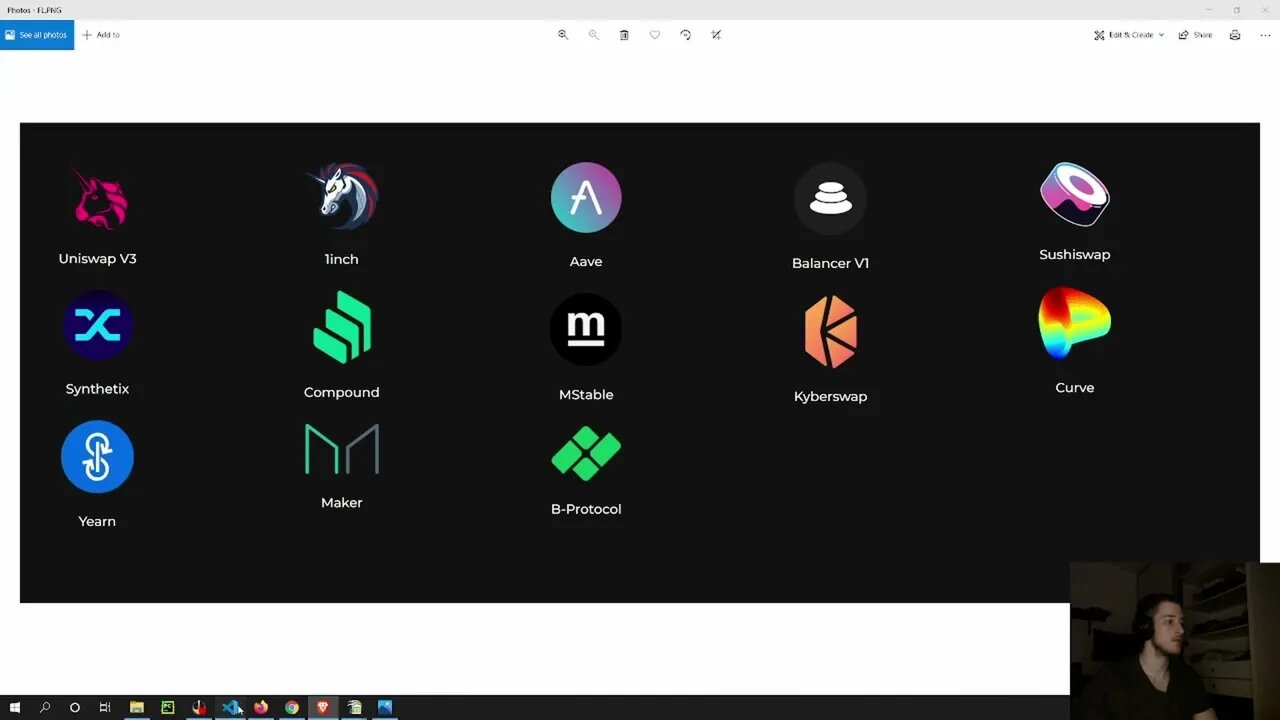Viewport: 1280px width, 720px height.
Task: Click the MStable logo
Action: pyautogui.click(x=586, y=329)
